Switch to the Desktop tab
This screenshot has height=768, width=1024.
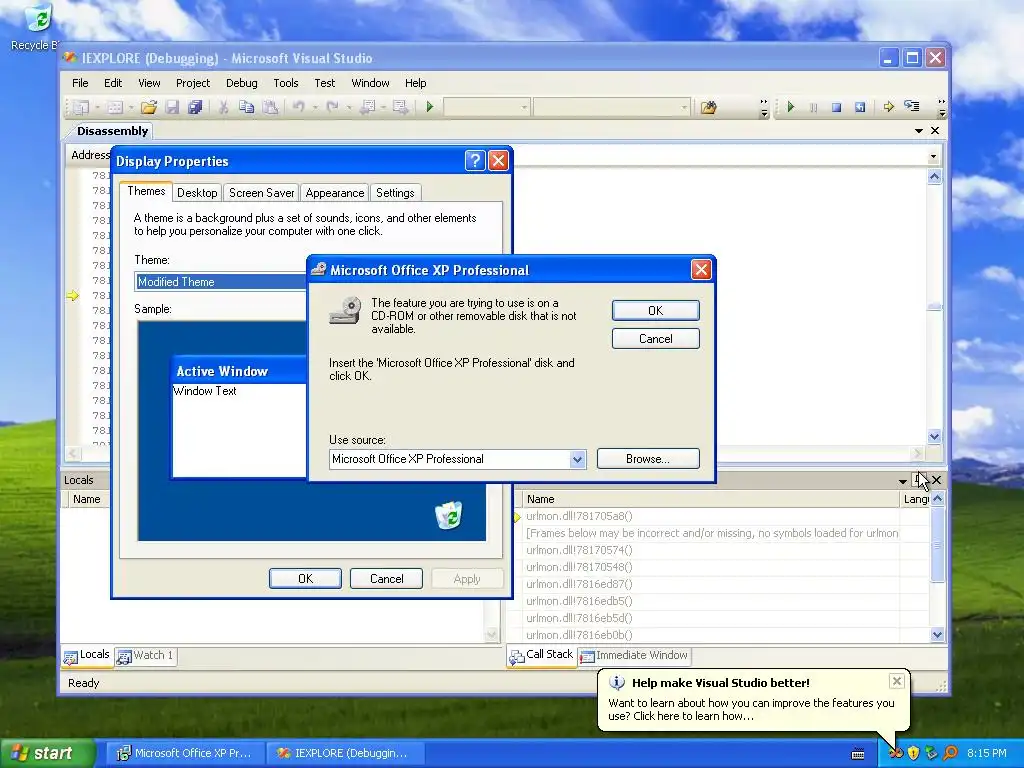click(x=197, y=193)
